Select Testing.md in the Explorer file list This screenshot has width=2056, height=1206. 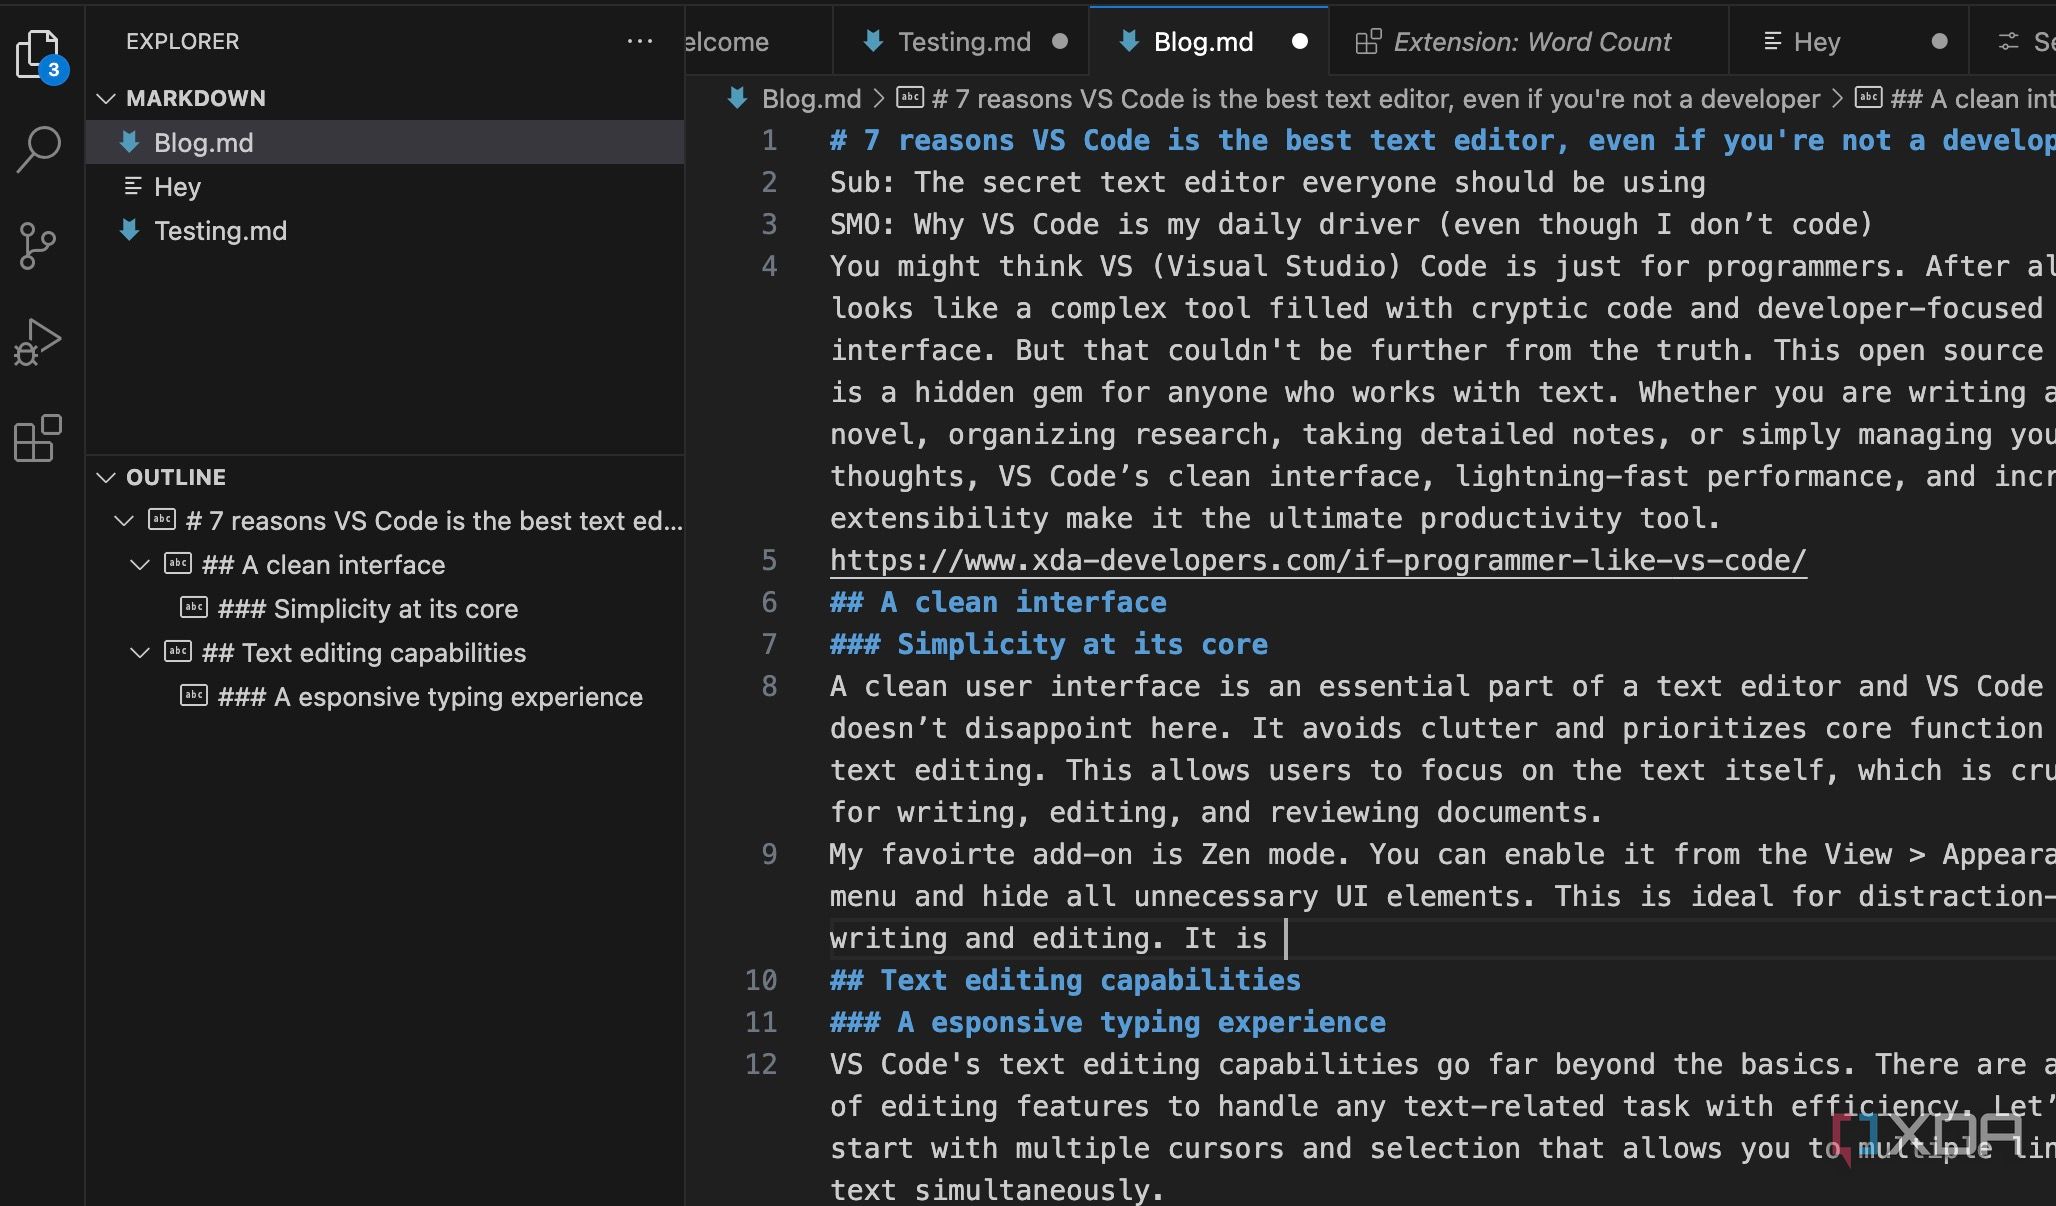click(x=220, y=231)
